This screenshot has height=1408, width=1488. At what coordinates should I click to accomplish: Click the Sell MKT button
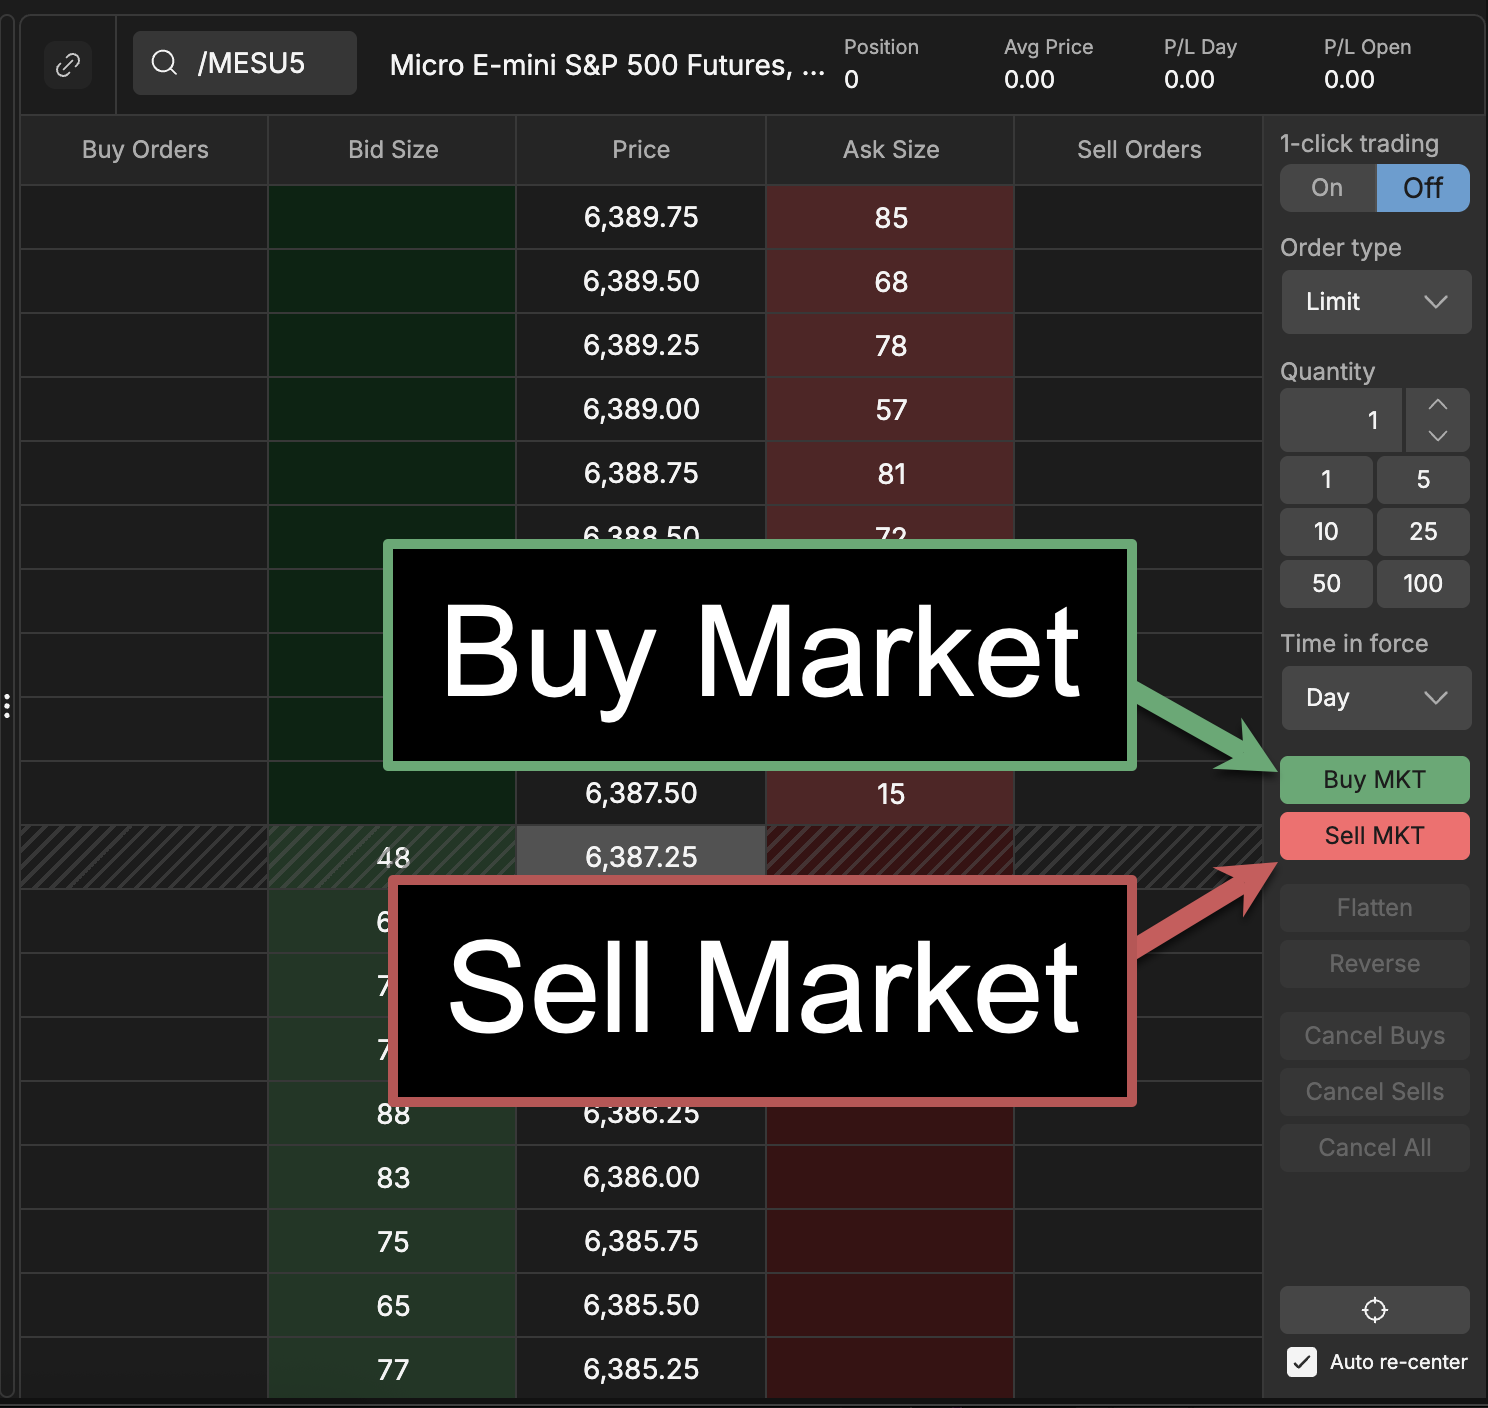tap(1374, 835)
